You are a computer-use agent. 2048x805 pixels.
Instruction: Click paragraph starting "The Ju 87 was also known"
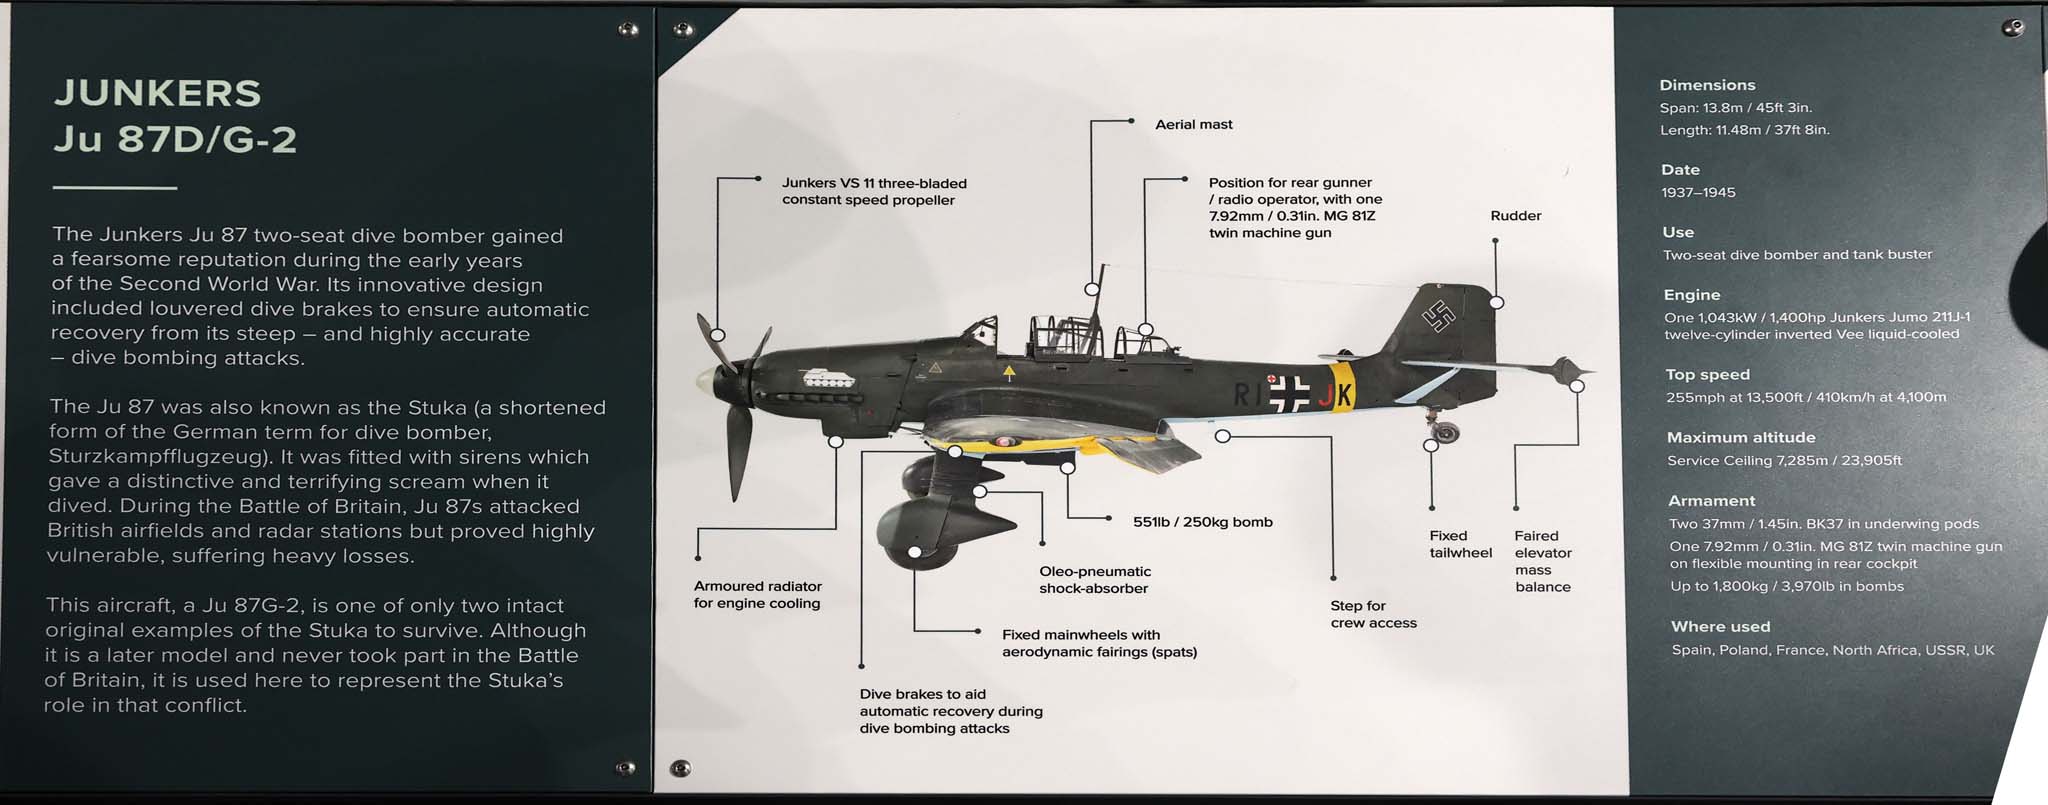(326, 481)
